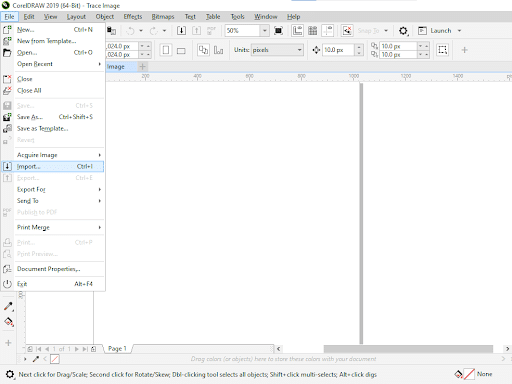
Task: Choose Close All menu item
Action: tap(53, 90)
